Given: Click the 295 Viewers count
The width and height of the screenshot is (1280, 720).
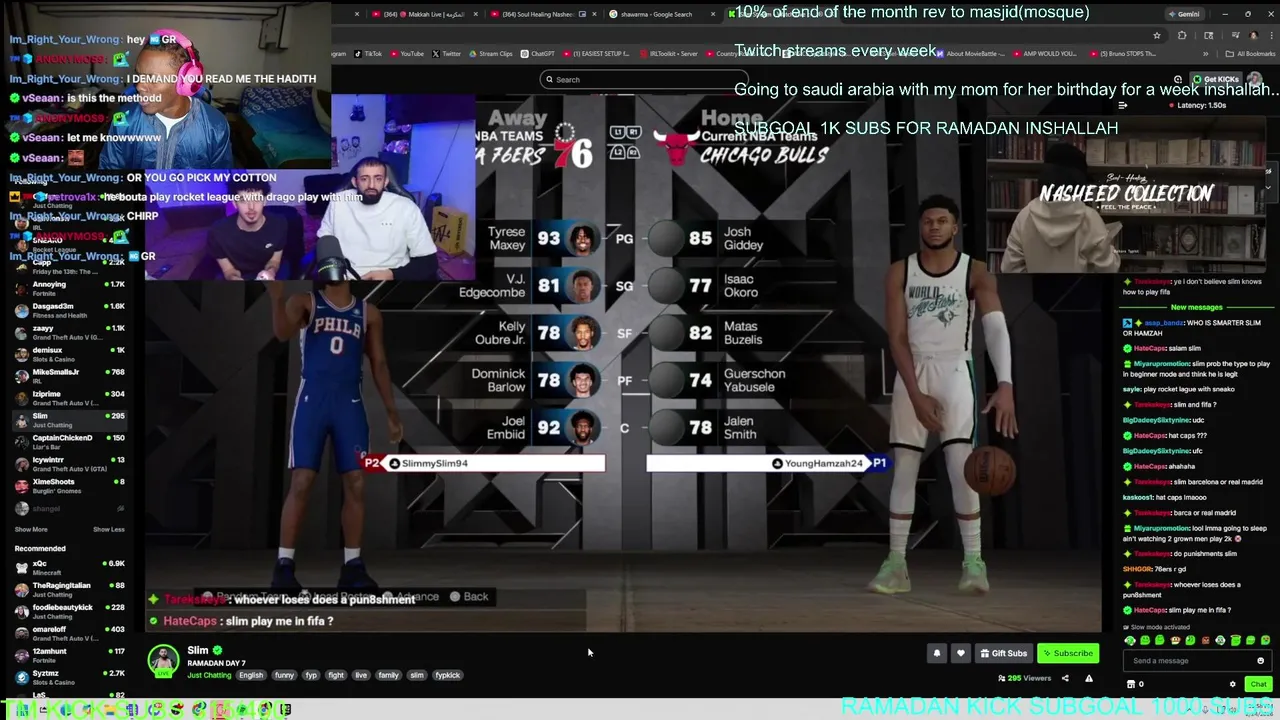Looking at the screenshot, I should [1024, 678].
